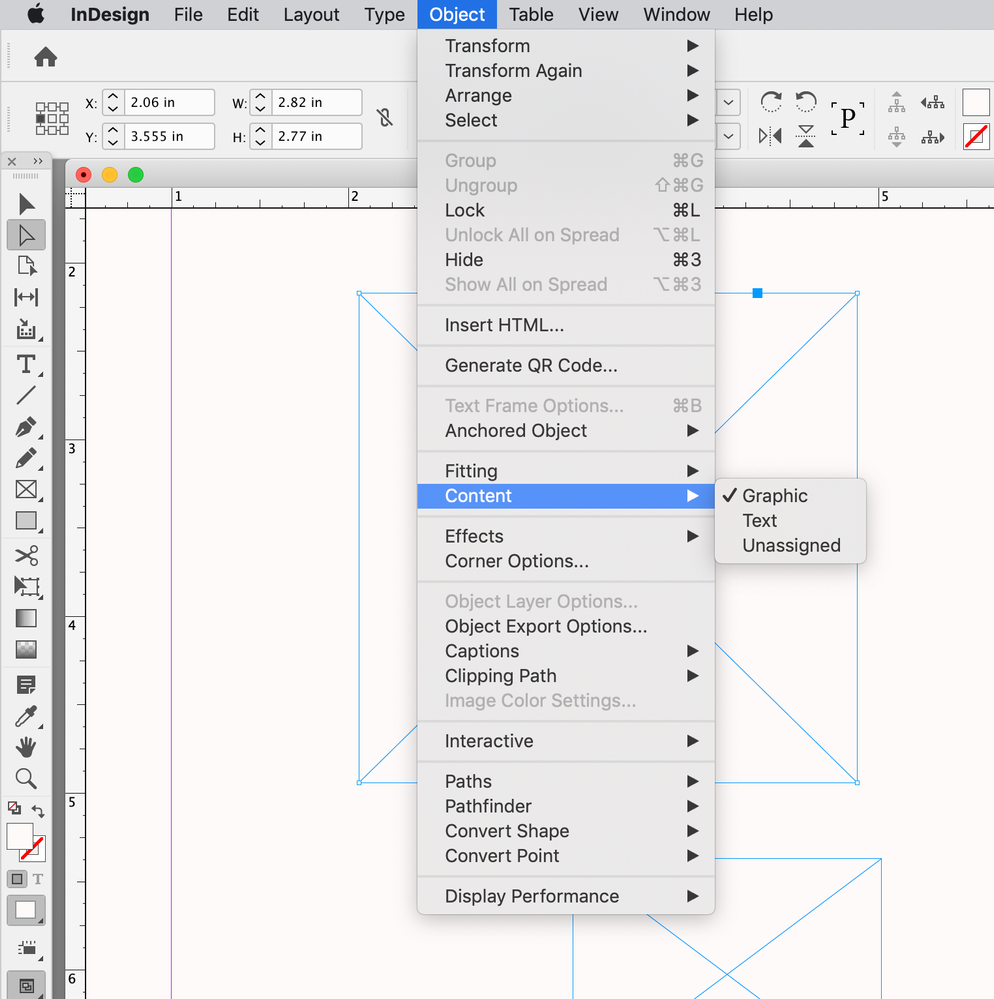Select the Note tool
994x999 pixels.
[26, 685]
